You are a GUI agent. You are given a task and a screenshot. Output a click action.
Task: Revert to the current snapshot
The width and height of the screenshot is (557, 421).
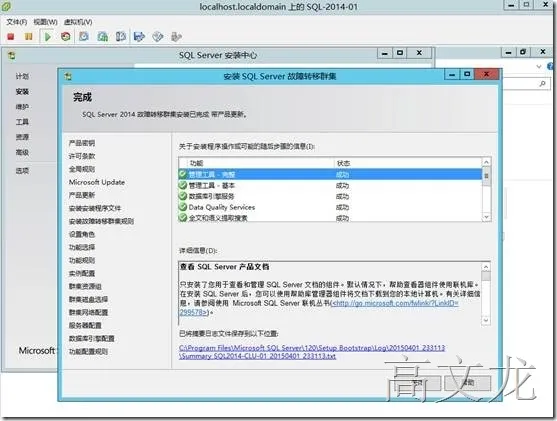[103, 36]
